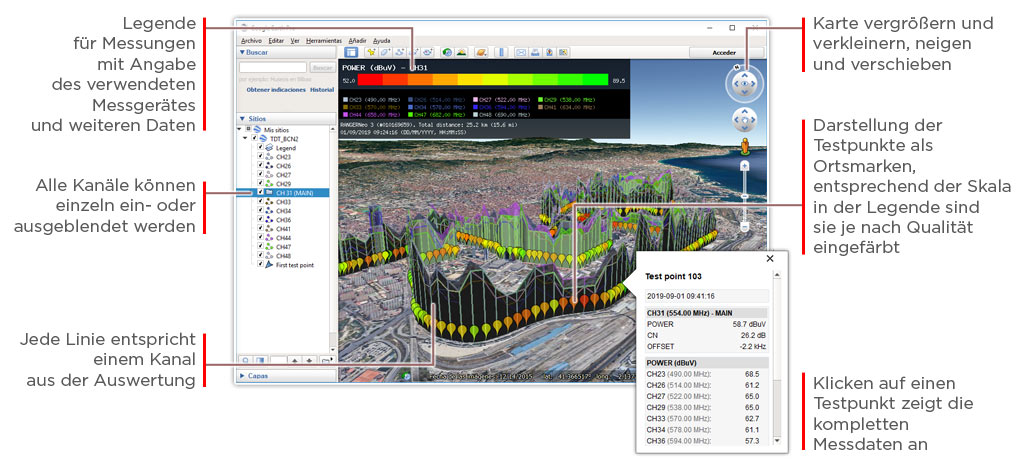Click the email envelope toolbar icon

tap(521, 52)
